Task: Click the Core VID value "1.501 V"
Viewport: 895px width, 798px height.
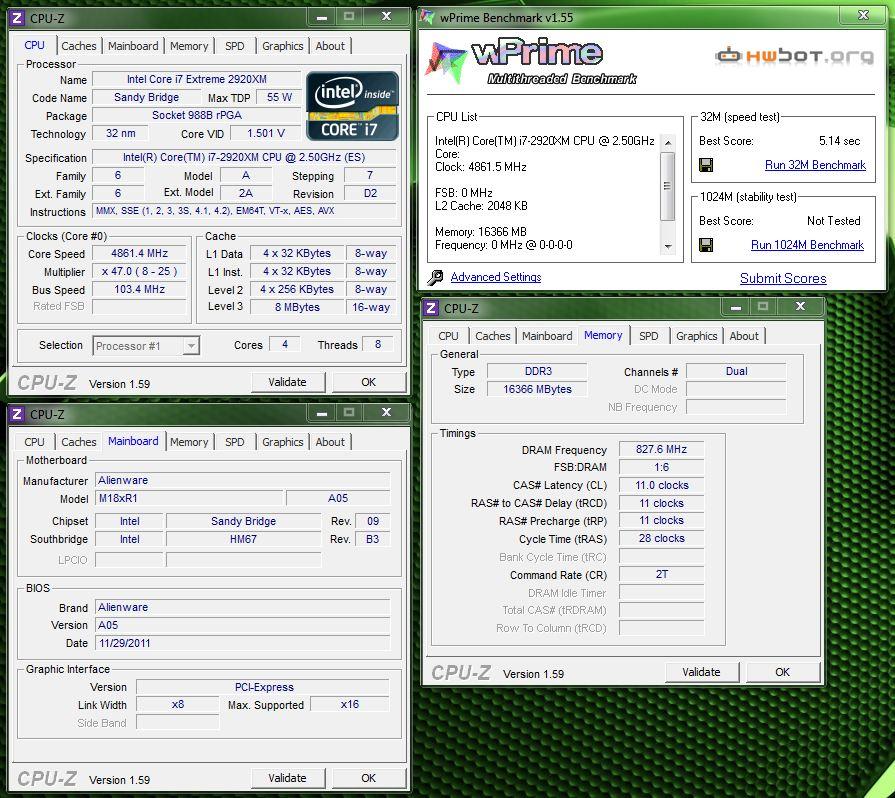Action: [x=265, y=134]
